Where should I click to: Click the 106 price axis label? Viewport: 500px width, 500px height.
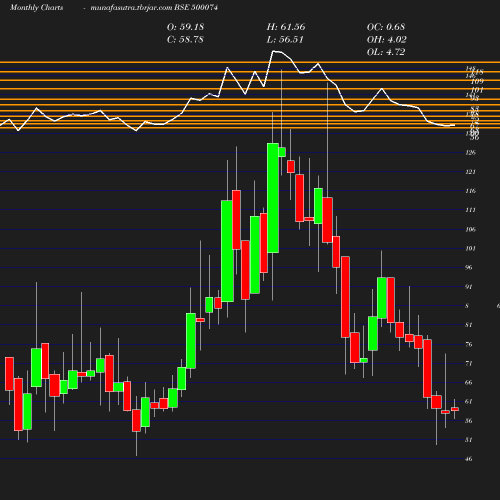[471, 229]
